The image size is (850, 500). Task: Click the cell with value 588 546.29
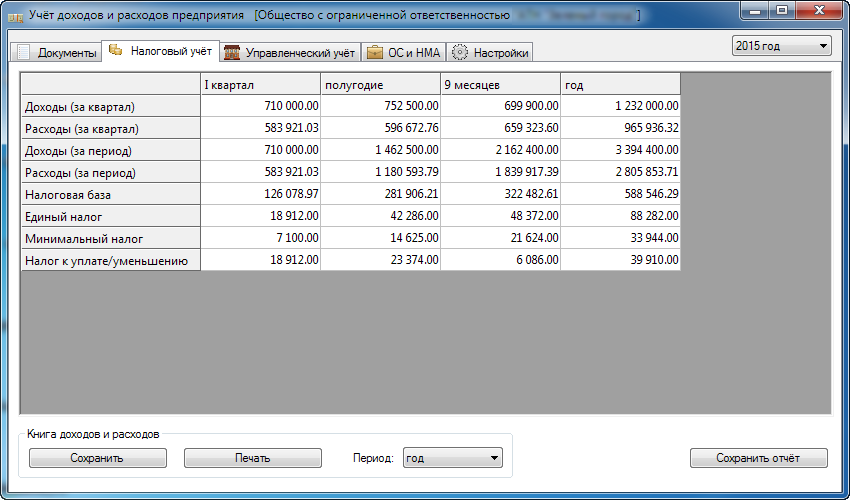pyautogui.click(x=621, y=194)
